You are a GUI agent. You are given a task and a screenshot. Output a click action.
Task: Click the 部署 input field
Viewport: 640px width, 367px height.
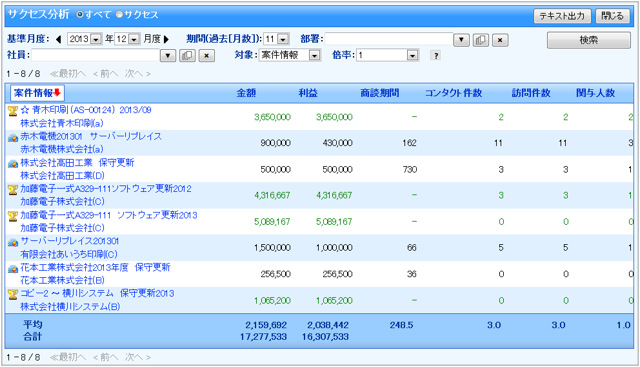pos(389,39)
